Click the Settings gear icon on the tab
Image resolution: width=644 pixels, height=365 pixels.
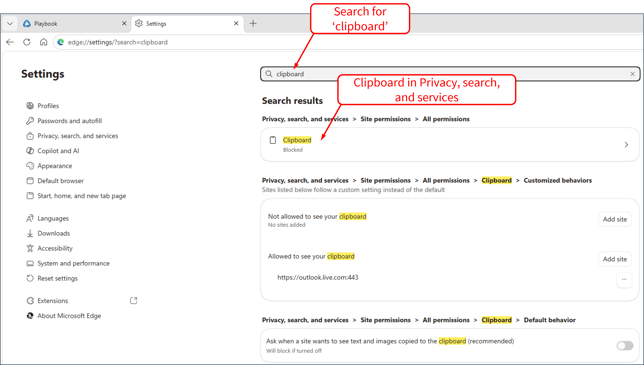[x=139, y=23]
